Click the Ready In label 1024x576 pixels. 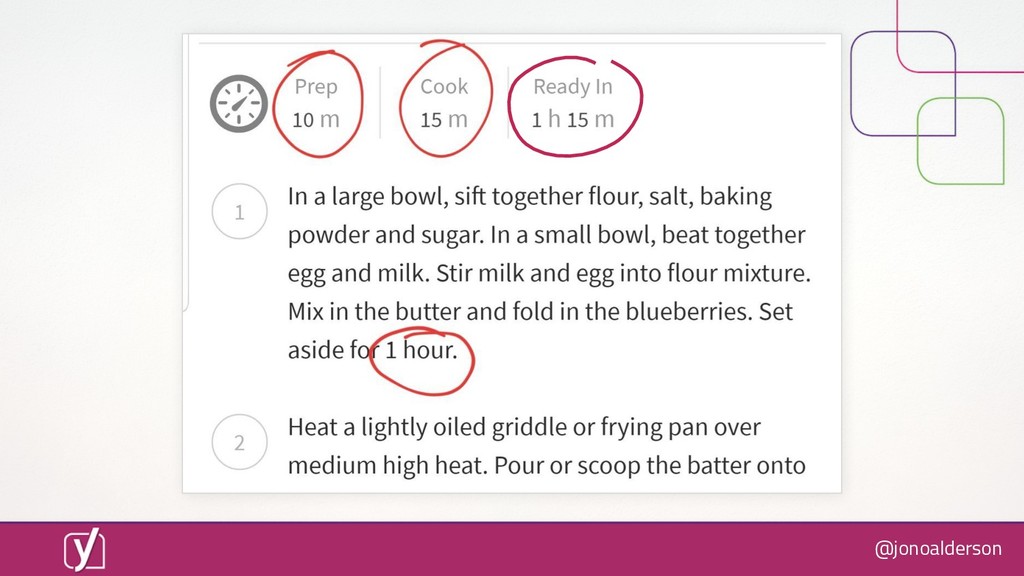point(573,86)
